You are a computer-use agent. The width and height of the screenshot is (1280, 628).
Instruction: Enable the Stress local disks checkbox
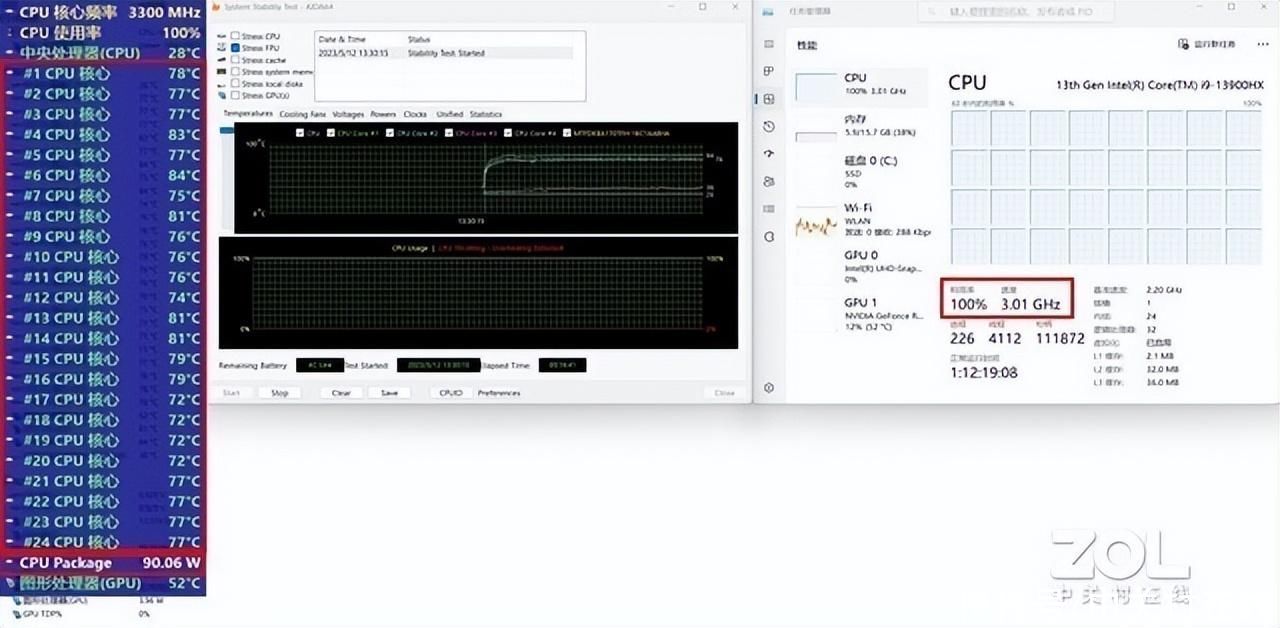click(235, 84)
